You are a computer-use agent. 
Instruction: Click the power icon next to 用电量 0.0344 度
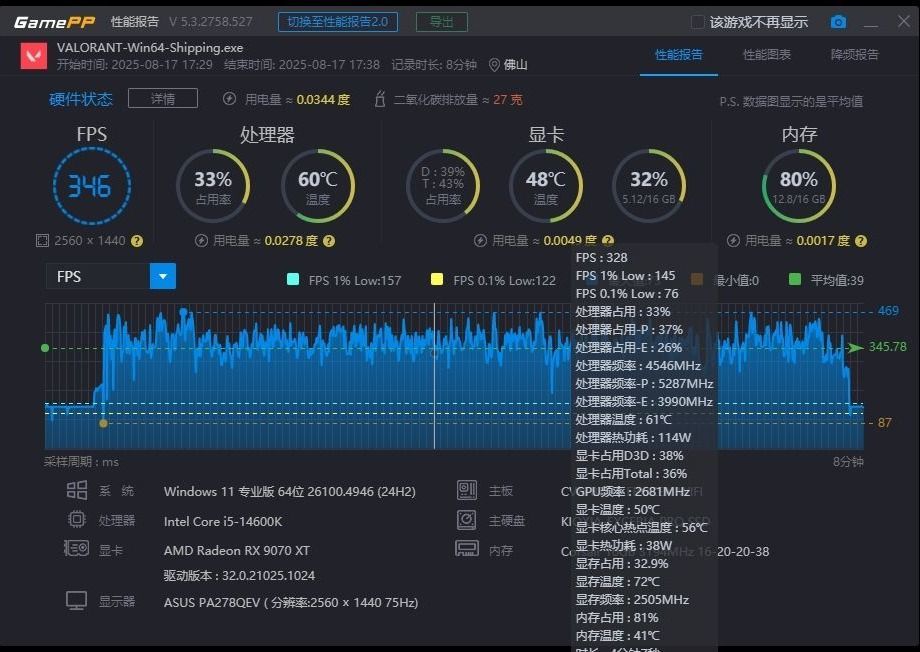tap(229, 99)
